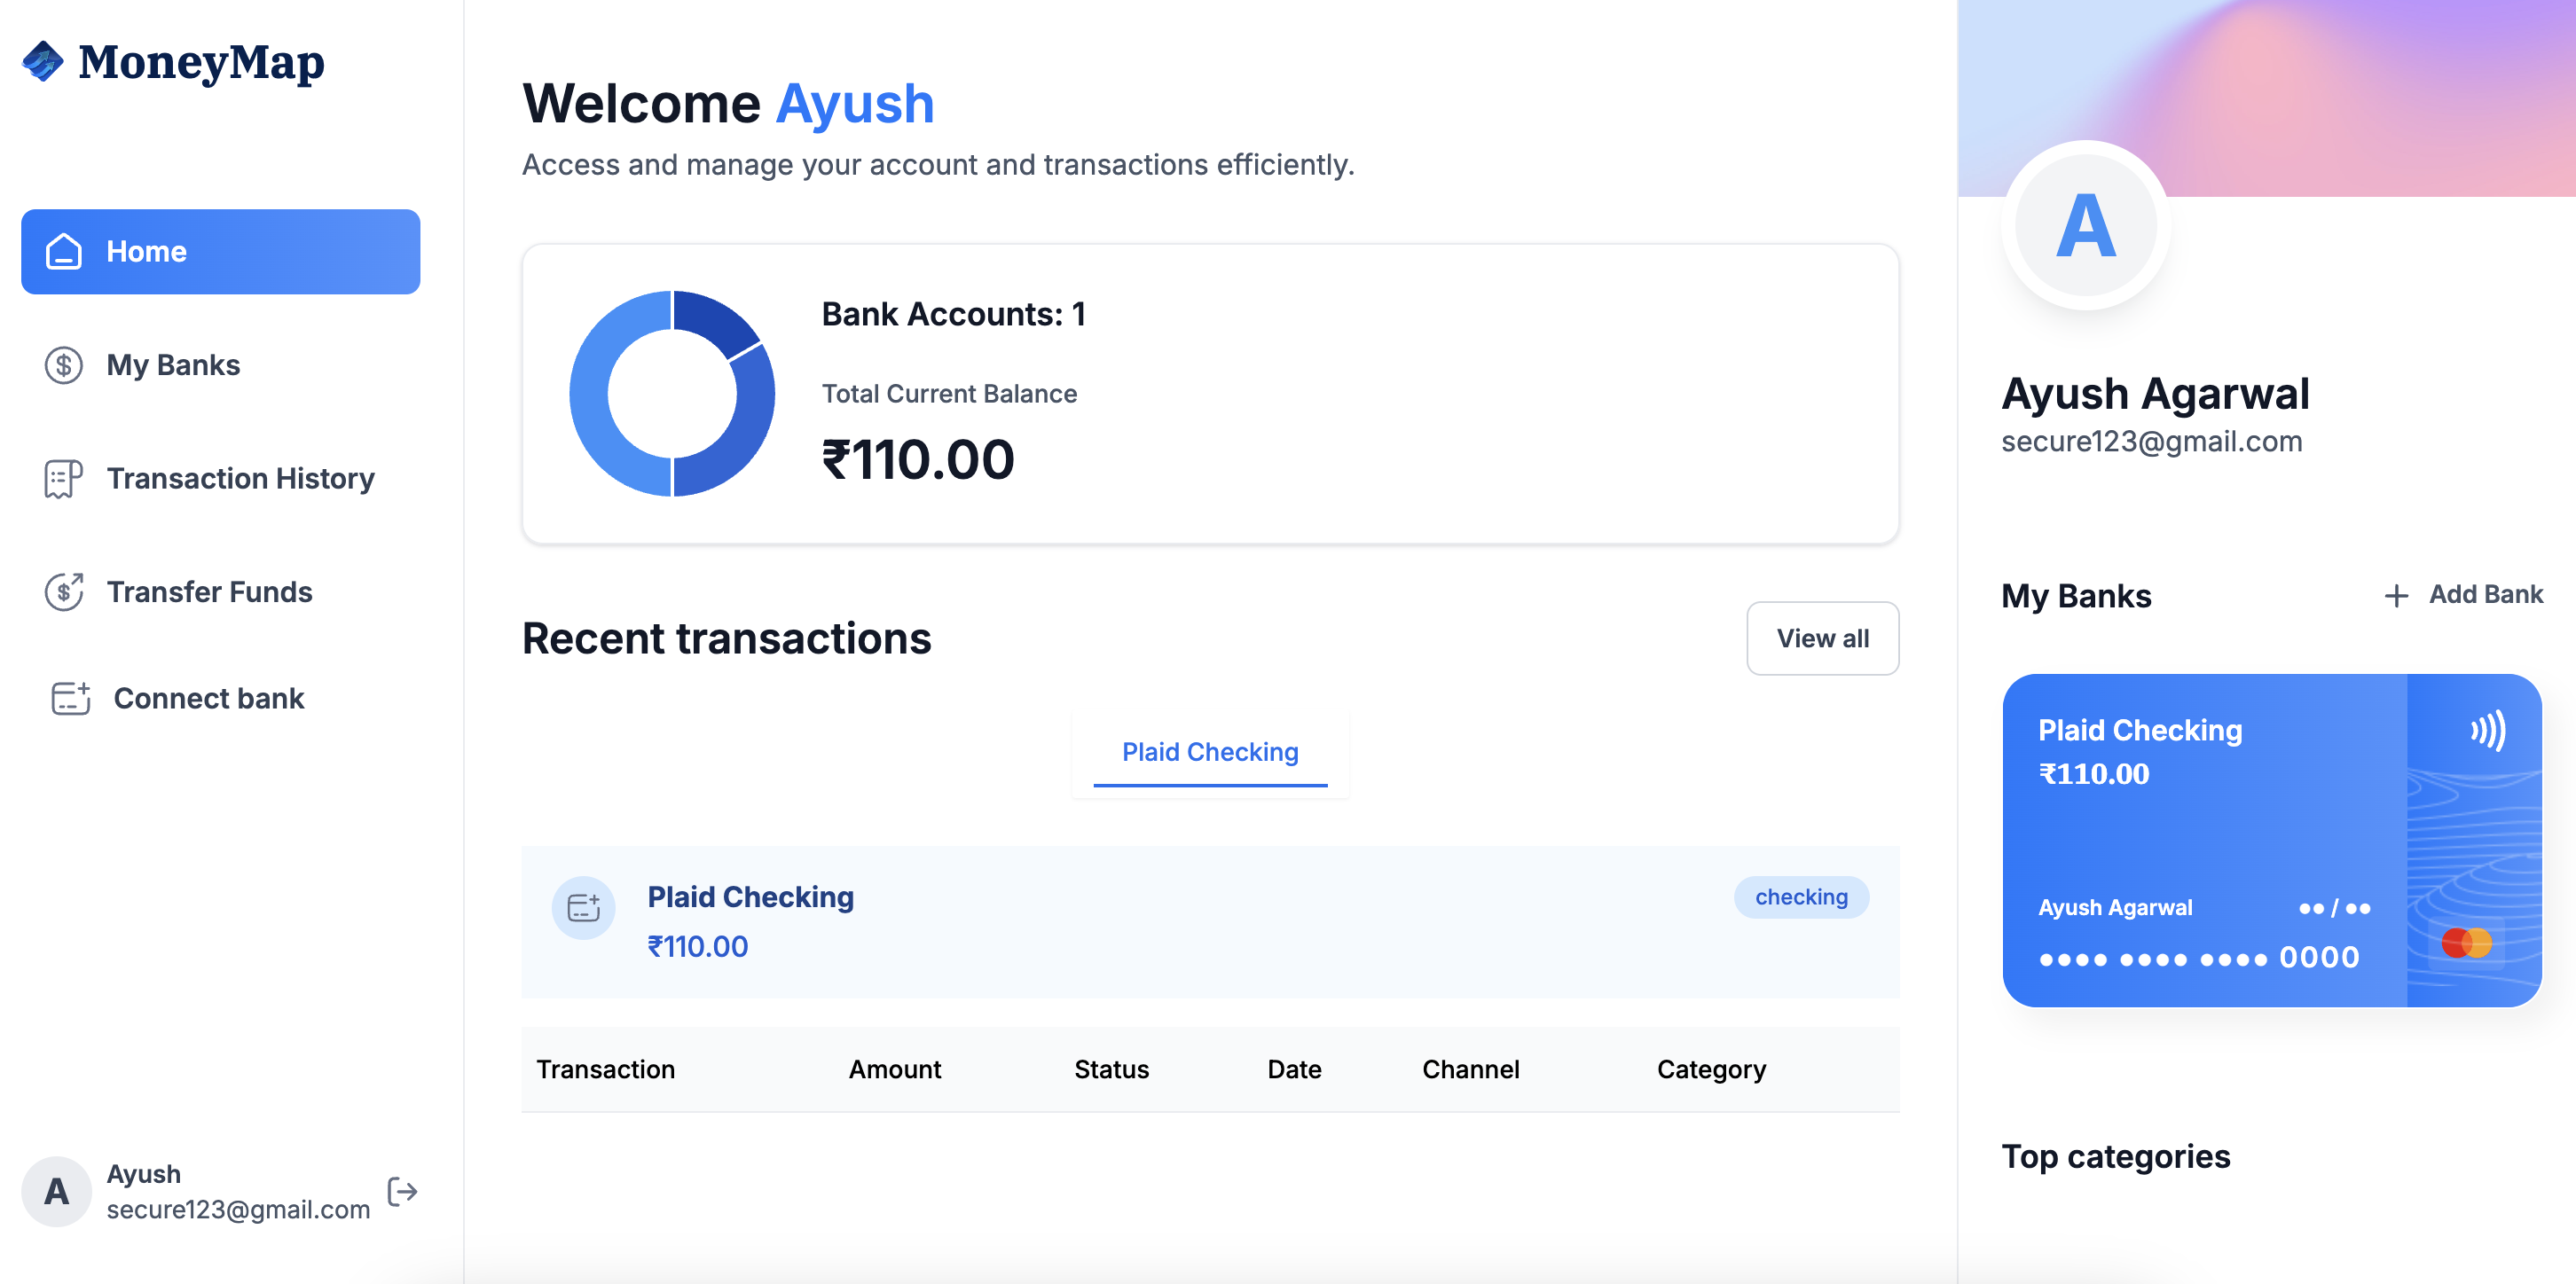The height and width of the screenshot is (1284, 2576).
Task: Click the wallet icon beside Plaid Checking transaction row
Action: (583, 907)
